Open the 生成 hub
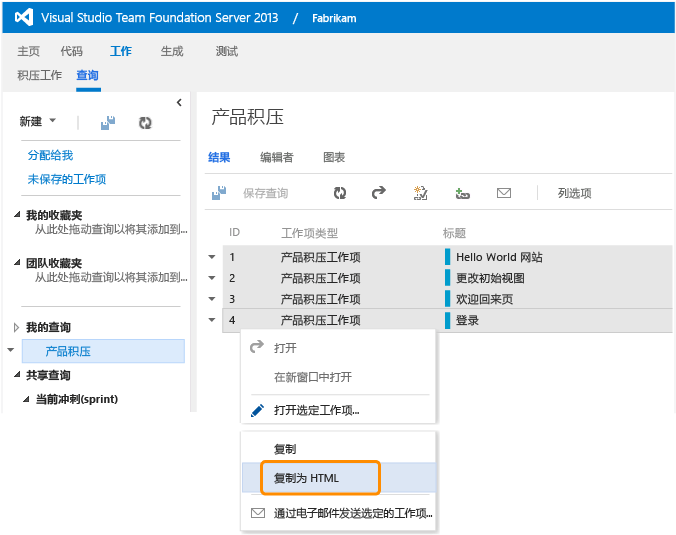The image size is (676, 535). click(x=172, y=51)
